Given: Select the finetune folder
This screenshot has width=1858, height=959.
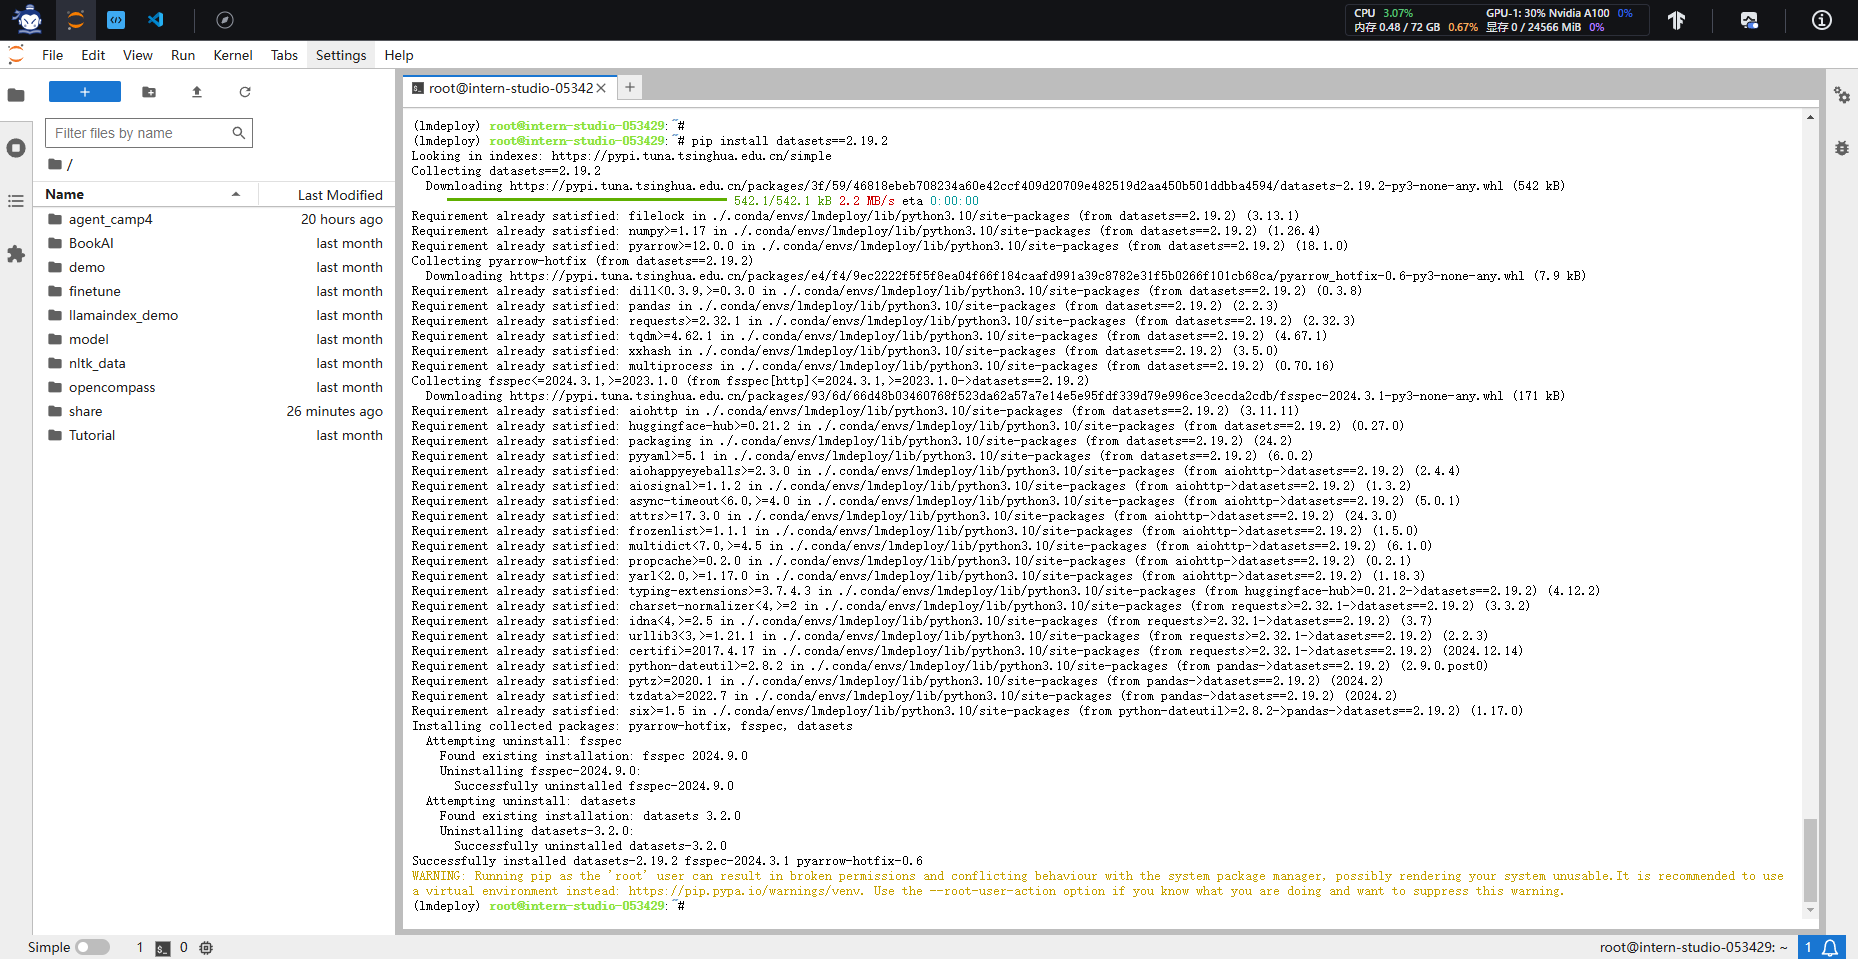Looking at the screenshot, I should [214, 291].
